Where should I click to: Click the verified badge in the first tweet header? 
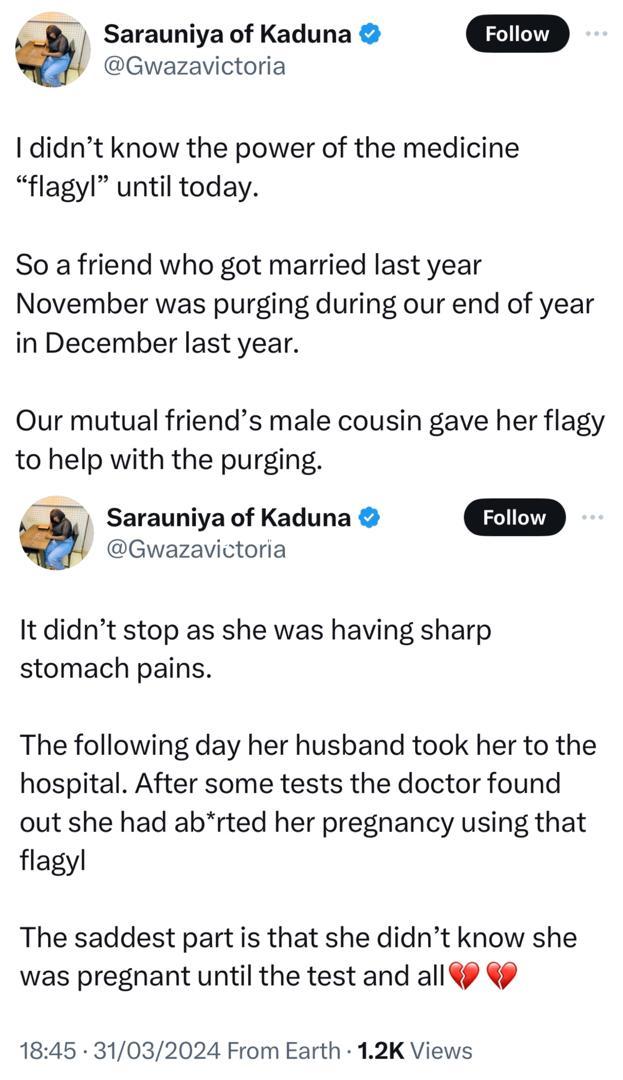[x=370, y=35]
